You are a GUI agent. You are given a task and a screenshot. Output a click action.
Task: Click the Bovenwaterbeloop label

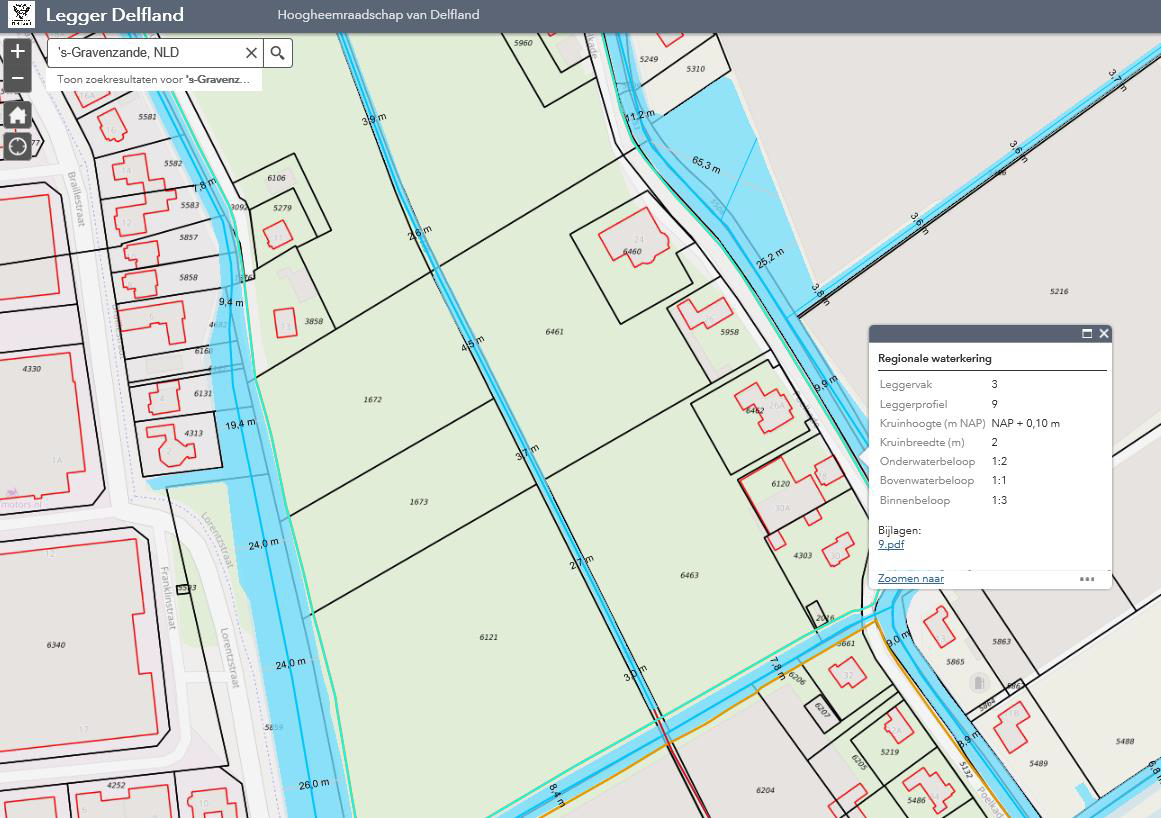click(x=926, y=480)
